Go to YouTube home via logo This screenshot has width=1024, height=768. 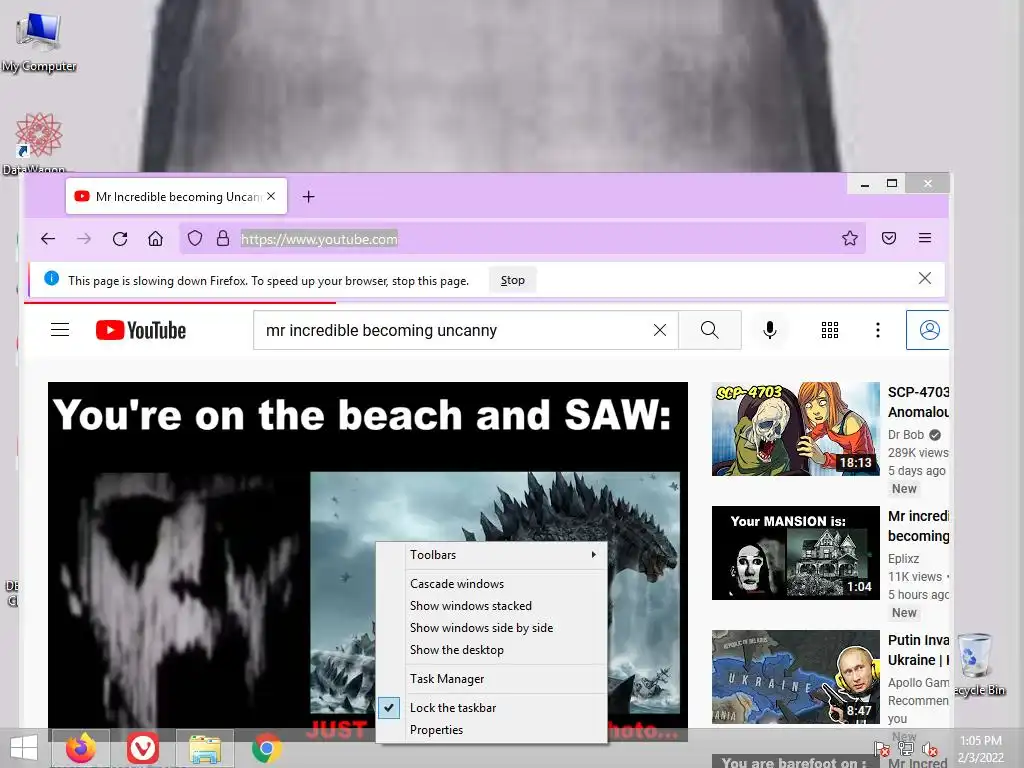pyautogui.click(x=140, y=330)
